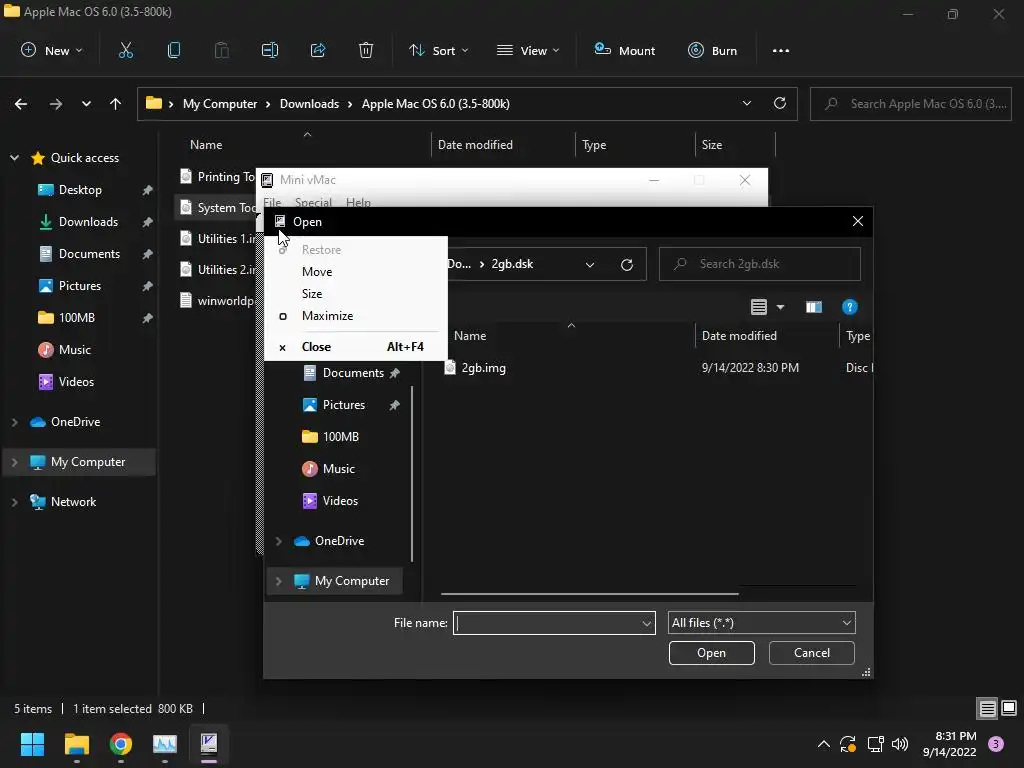Open the Sort dropdown in Explorer
The width and height of the screenshot is (1024, 768).
pyautogui.click(x=438, y=50)
